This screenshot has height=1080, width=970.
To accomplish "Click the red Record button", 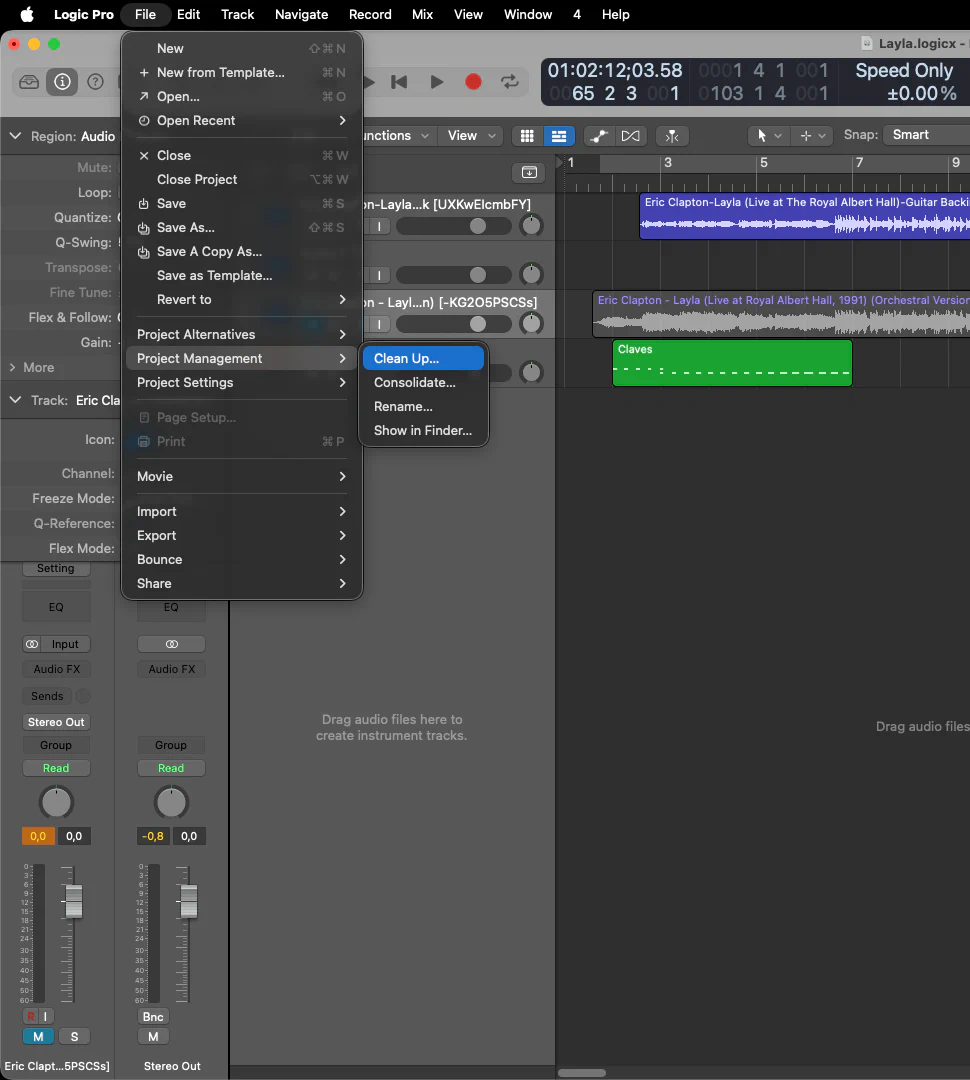I will 473,82.
